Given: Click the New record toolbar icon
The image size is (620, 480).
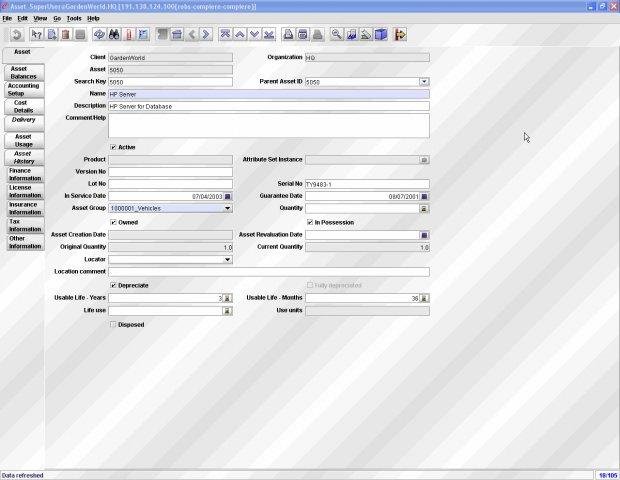Looking at the screenshot, I should (x=52, y=34).
